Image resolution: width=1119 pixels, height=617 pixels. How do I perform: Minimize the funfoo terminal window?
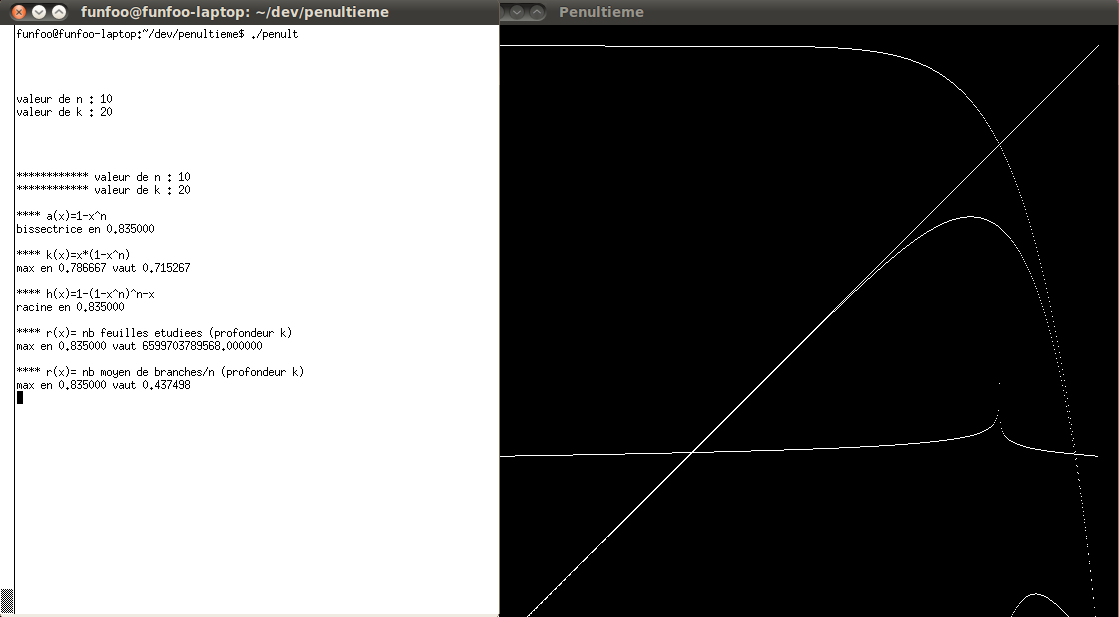click(x=39, y=11)
